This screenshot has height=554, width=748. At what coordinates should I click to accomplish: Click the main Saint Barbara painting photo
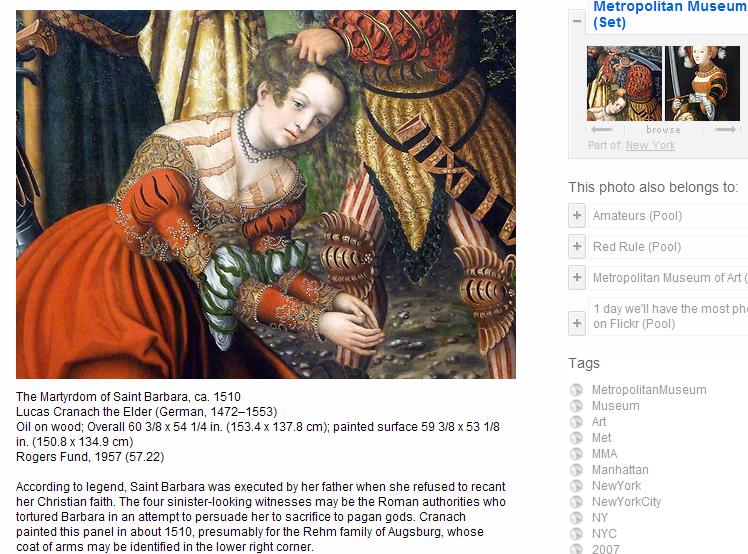266,194
